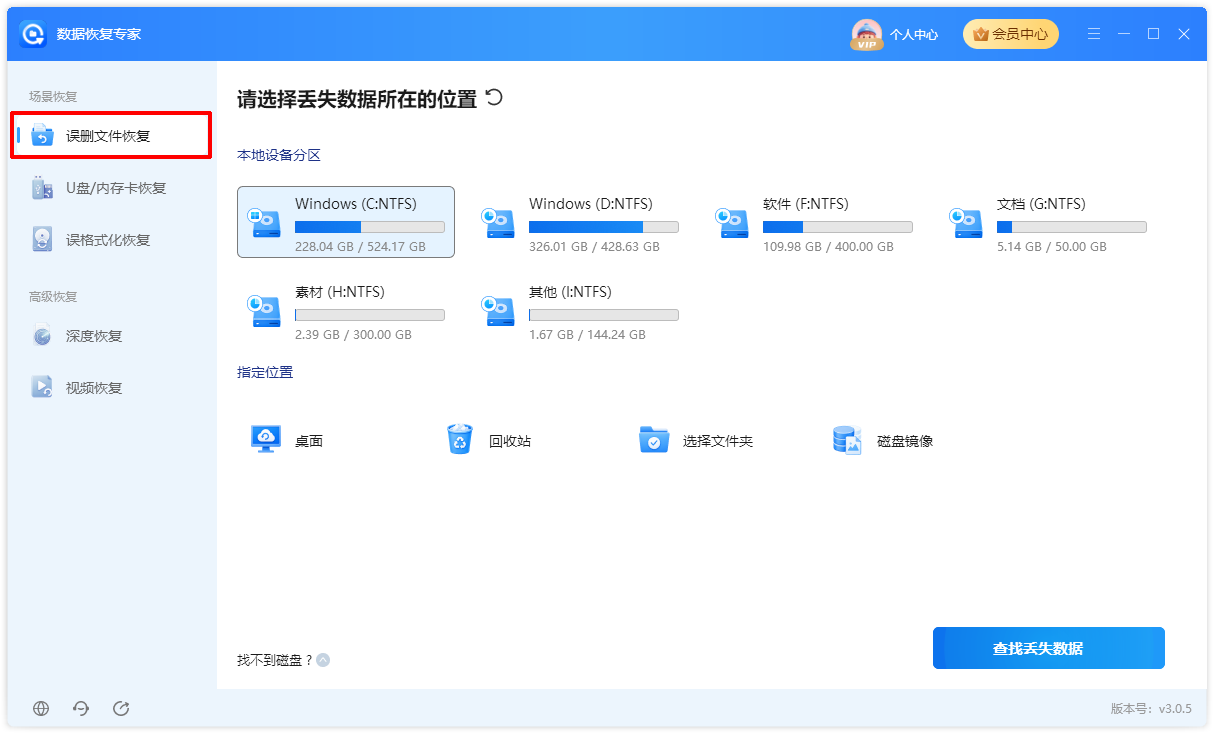Select the Windows (D:NTFS) drive icon
The height and width of the screenshot is (734, 1214).
pos(499,223)
